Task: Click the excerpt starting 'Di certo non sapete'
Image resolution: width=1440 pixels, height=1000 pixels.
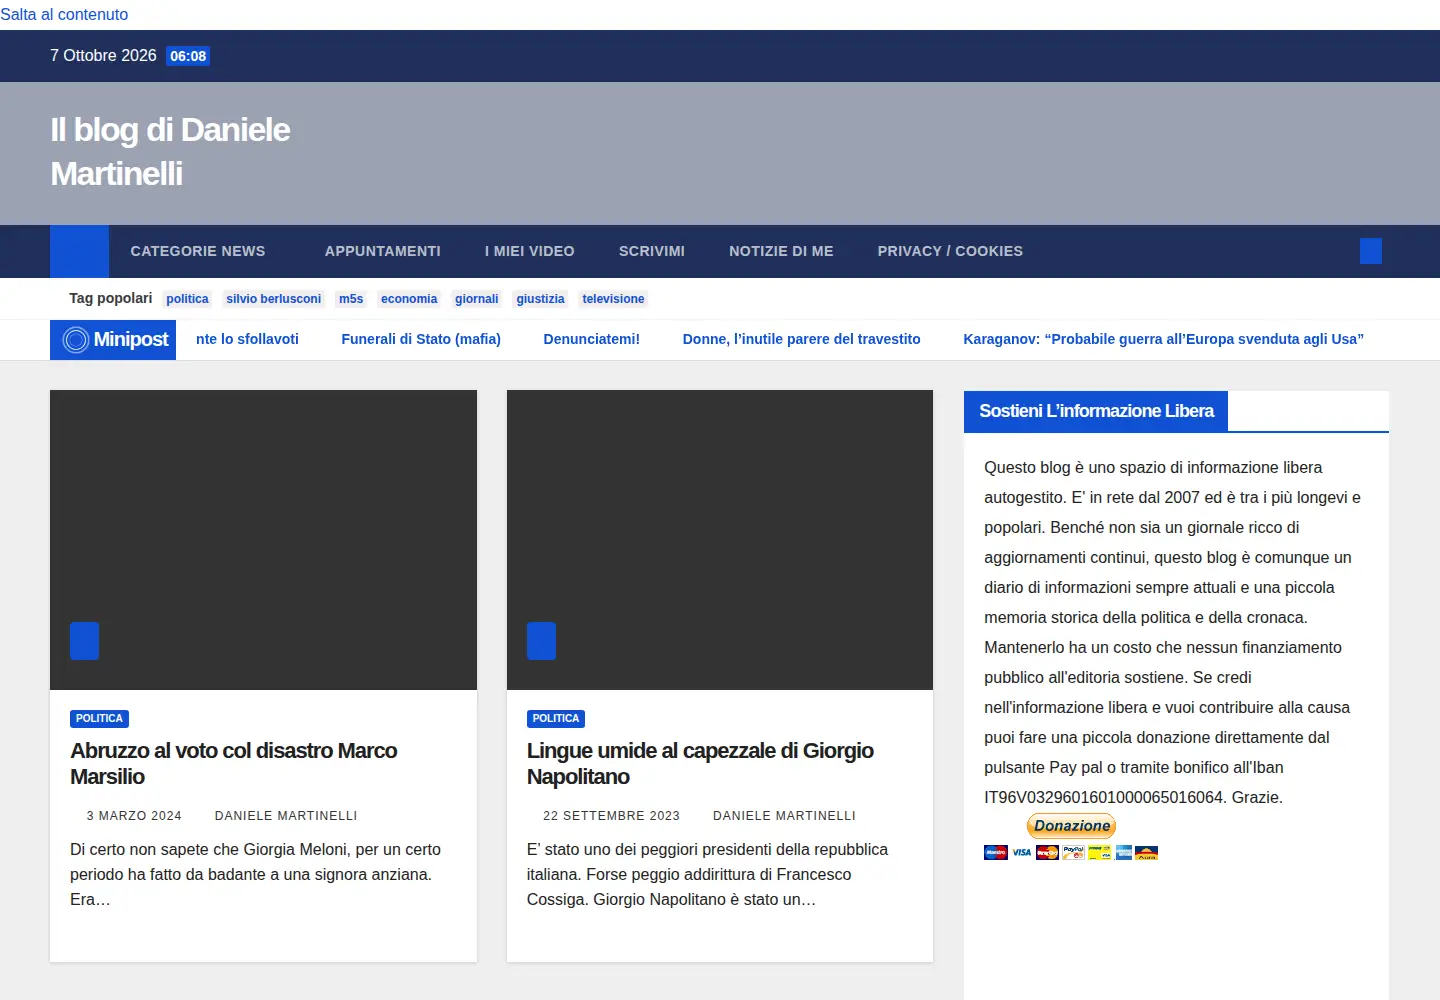Action: (x=256, y=874)
